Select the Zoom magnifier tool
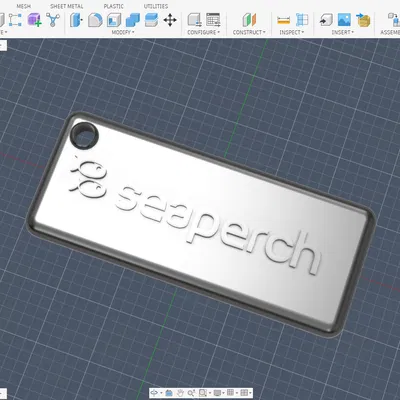Viewport: 400px width, 400px height. (x=191, y=393)
